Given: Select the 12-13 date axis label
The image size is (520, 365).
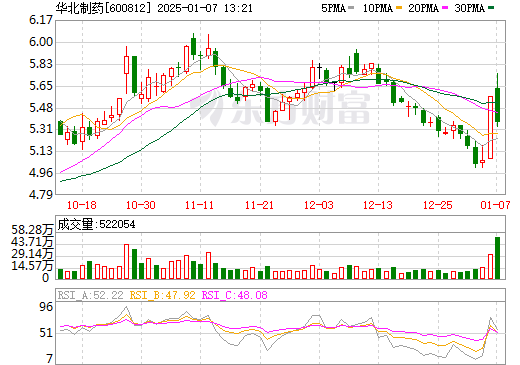Looking at the screenshot, I should (378, 205).
